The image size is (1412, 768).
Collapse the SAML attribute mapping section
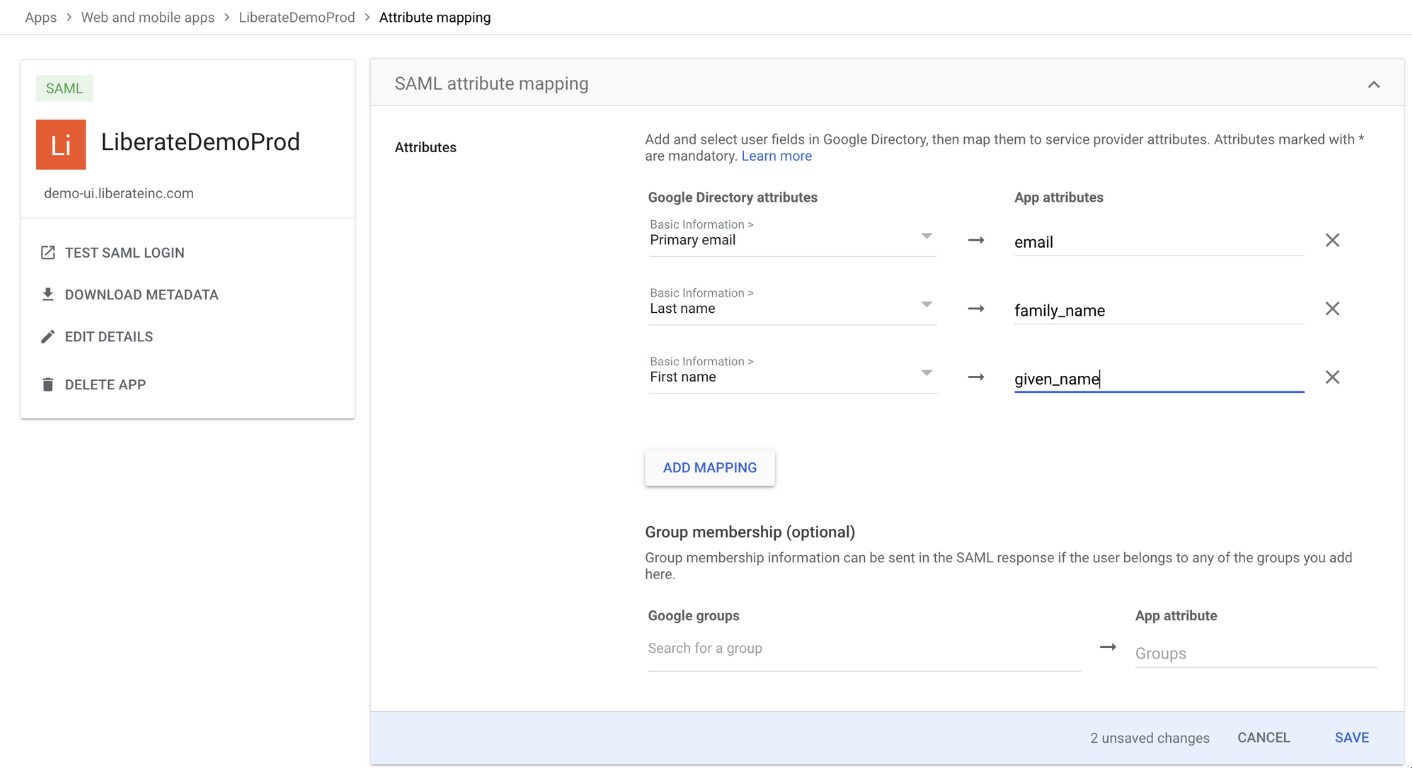(1374, 84)
